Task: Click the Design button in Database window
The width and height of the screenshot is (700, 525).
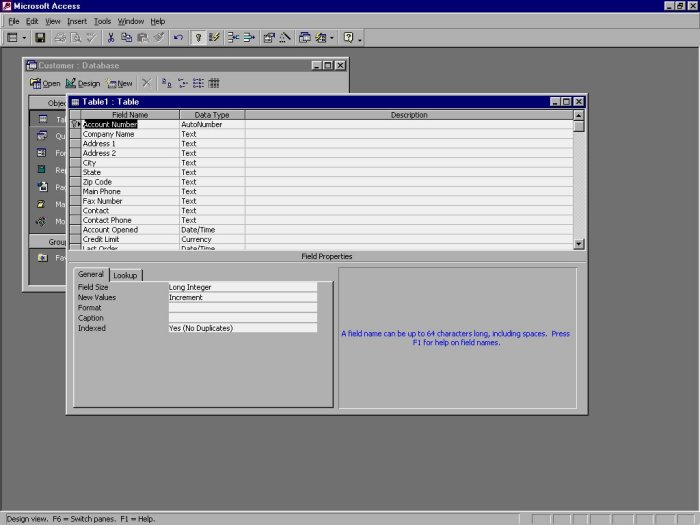Action: click(83, 84)
